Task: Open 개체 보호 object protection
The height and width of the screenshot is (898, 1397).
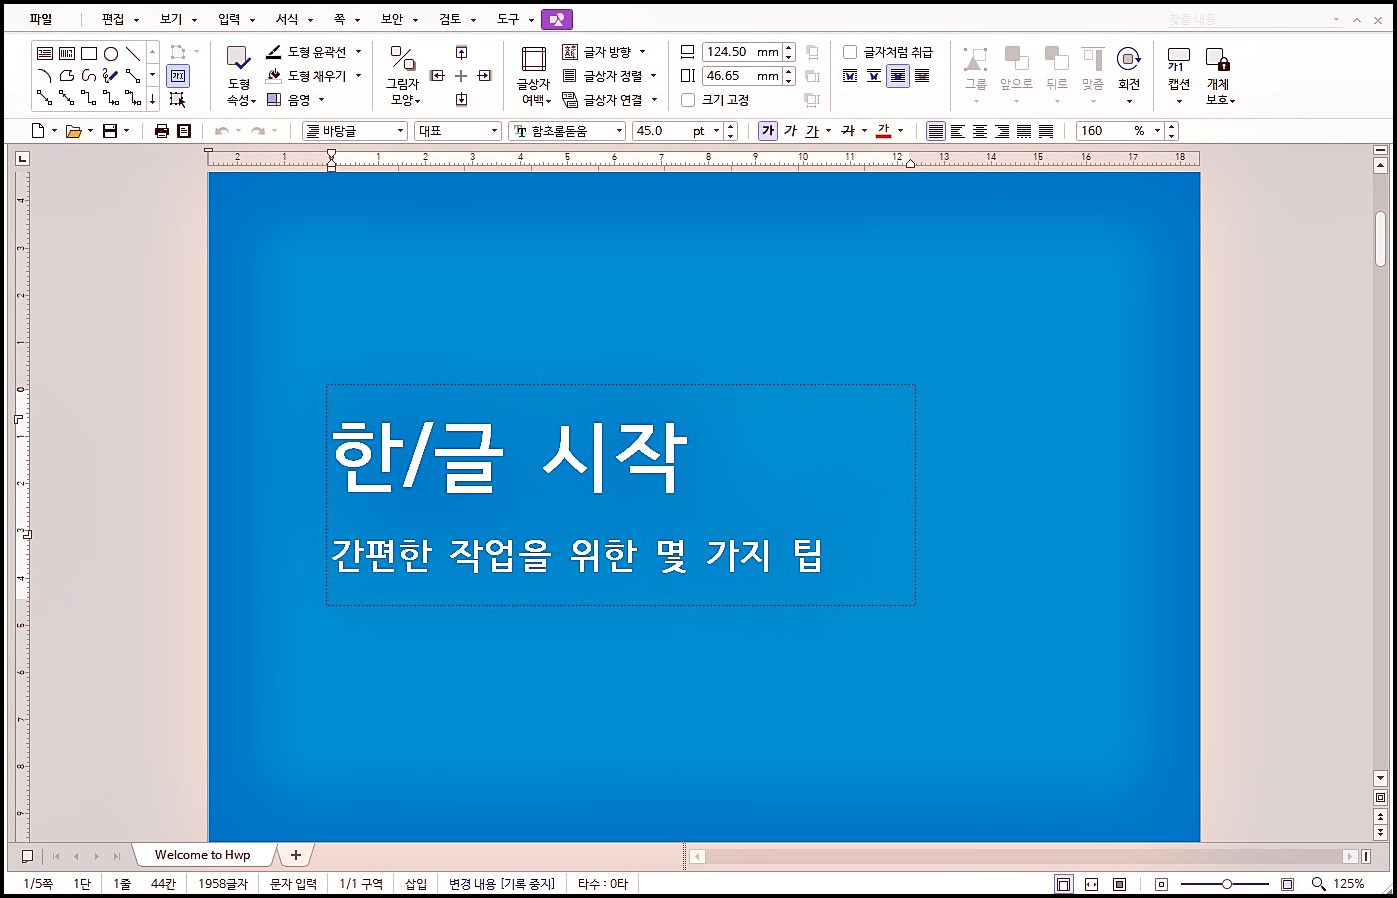Action: (1218, 76)
